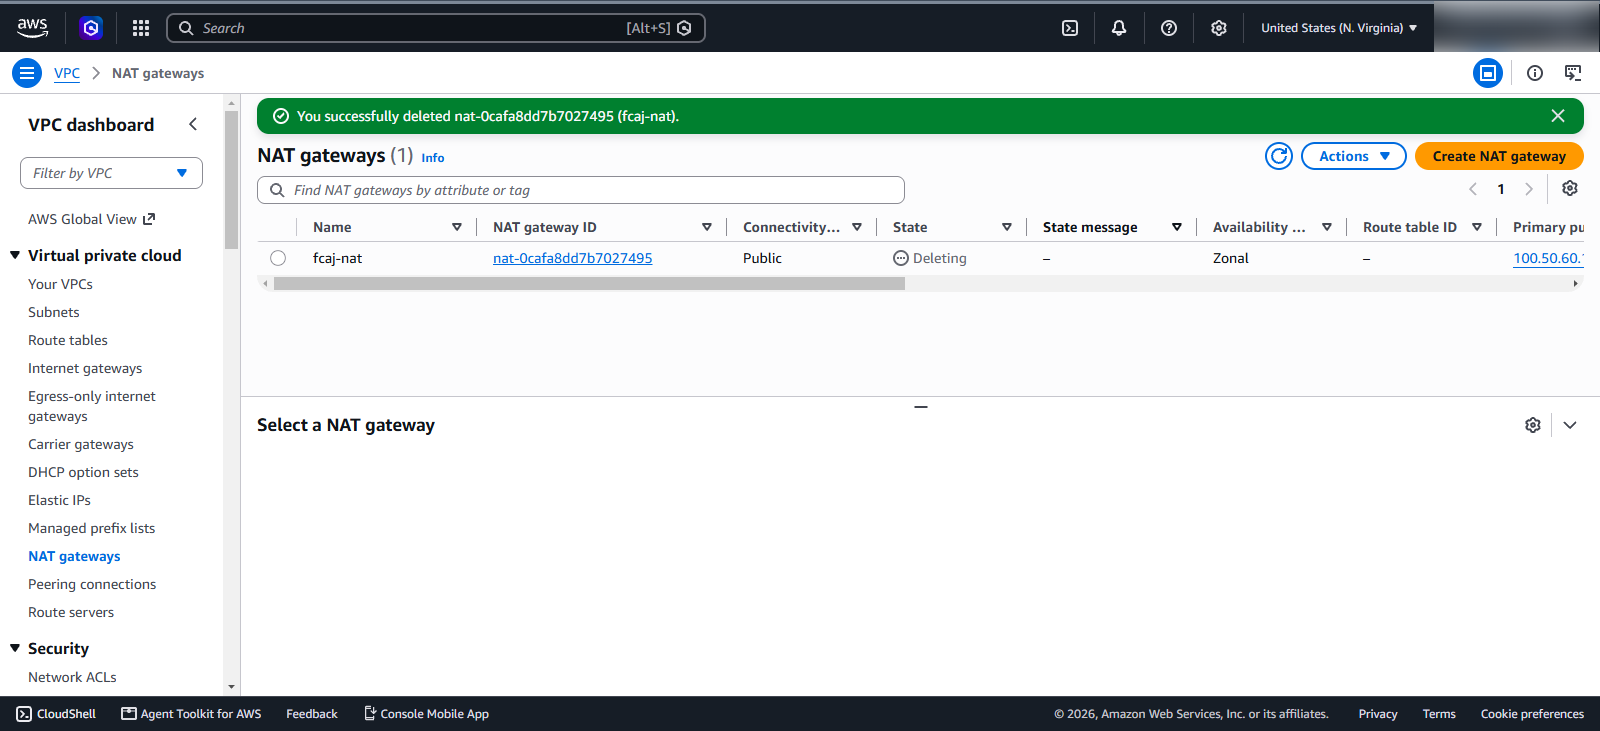1600x731 pixels.
Task: Open the AWS home logo
Action: click(32, 28)
